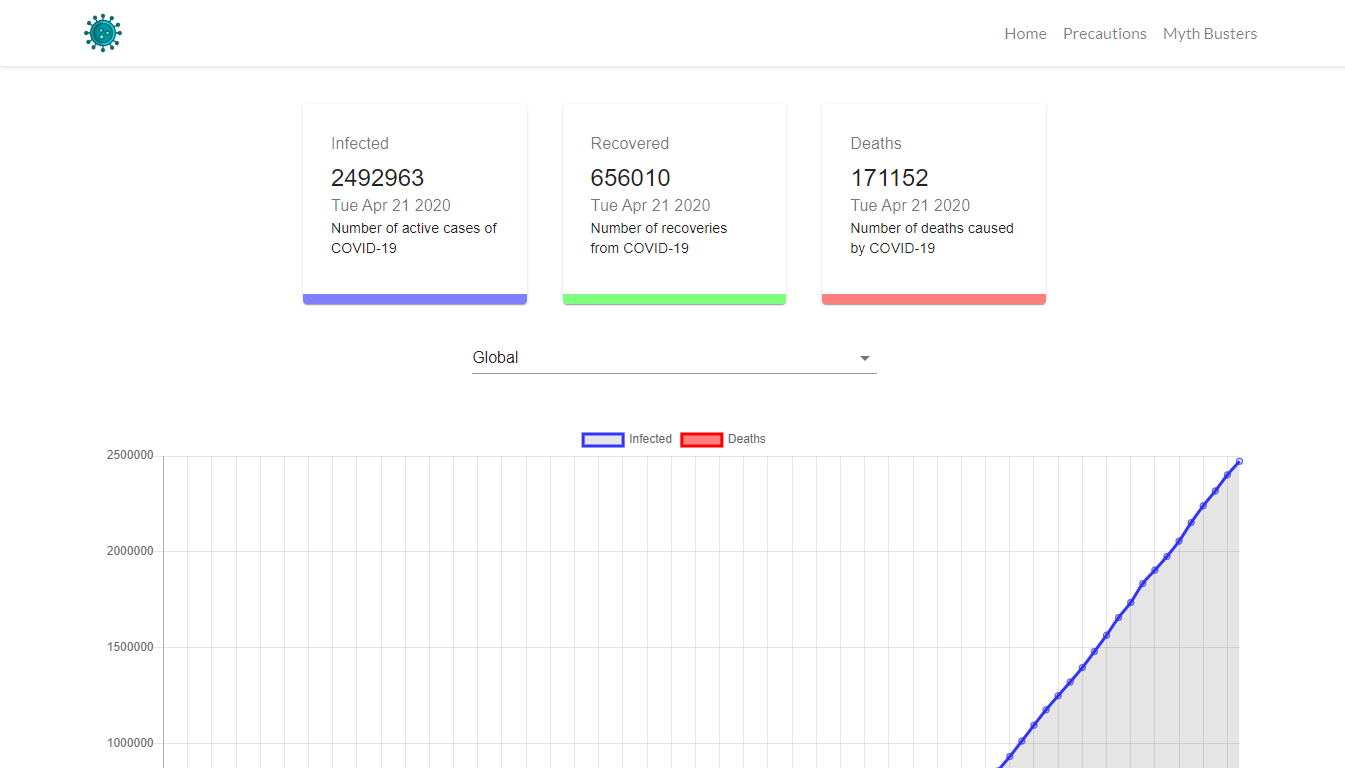
Task: Click 'Number of recoveries from COVID-19' text
Action: pos(659,238)
